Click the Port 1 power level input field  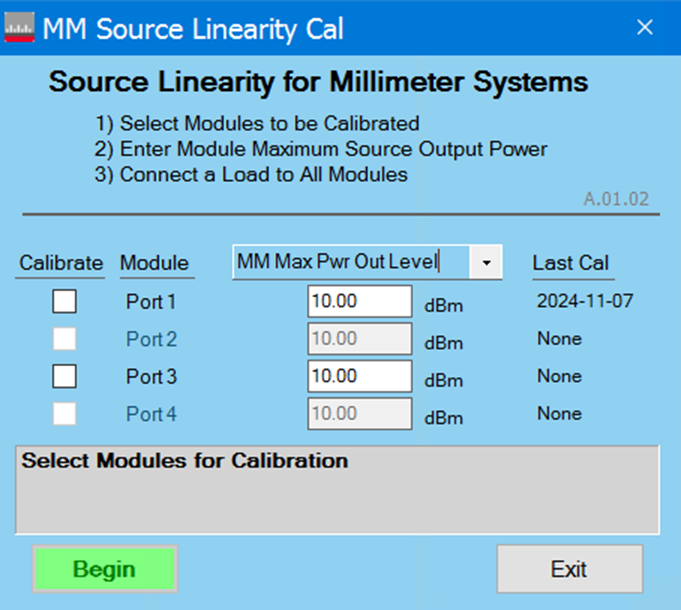pyautogui.click(x=359, y=301)
